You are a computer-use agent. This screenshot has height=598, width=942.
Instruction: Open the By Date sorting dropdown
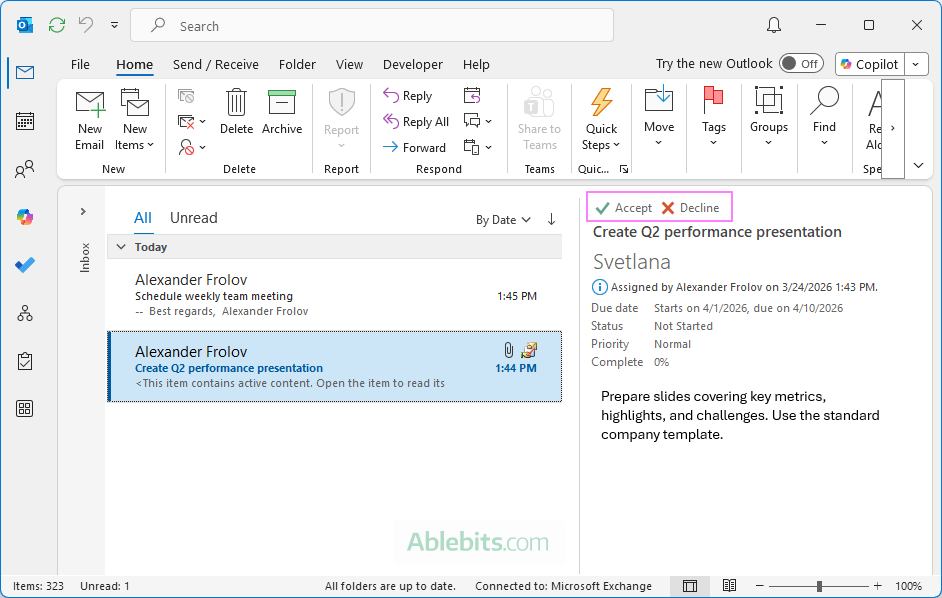click(503, 219)
